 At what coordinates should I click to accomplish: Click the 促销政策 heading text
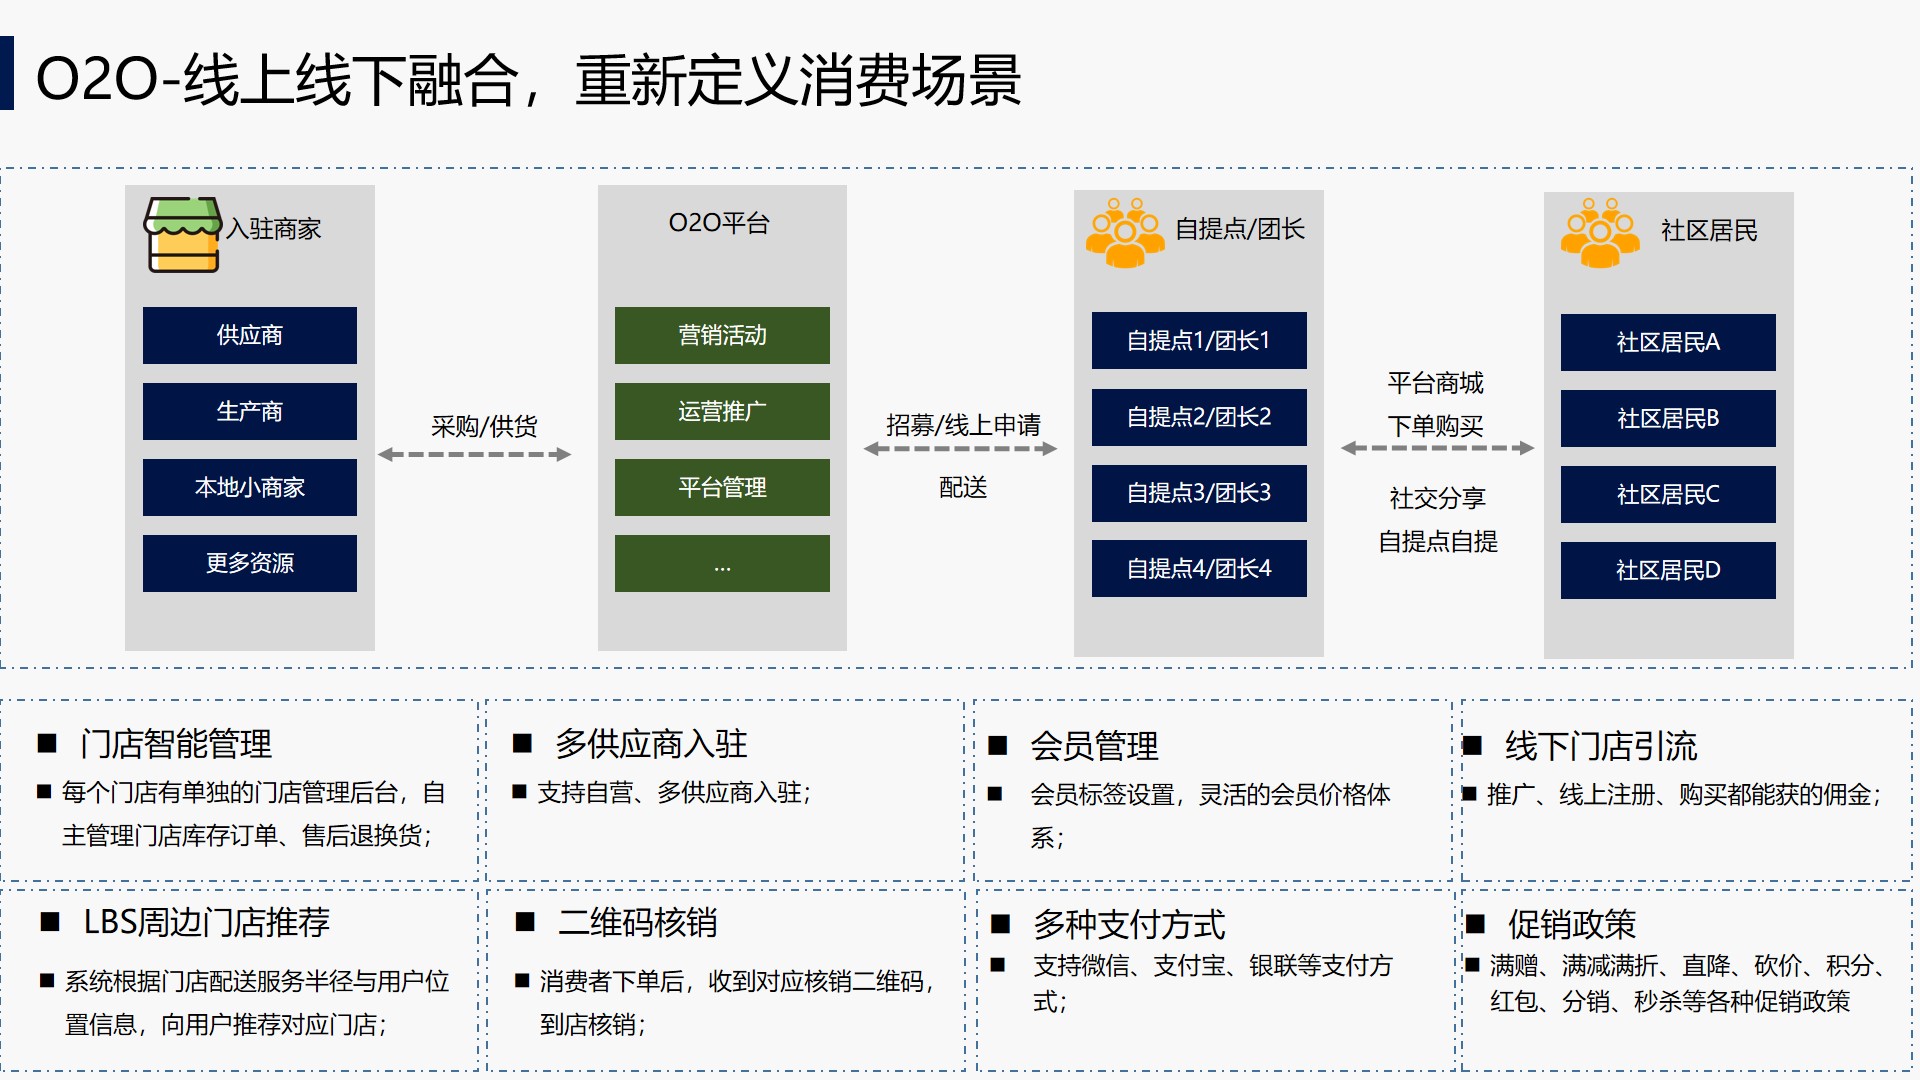(1571, 924)
